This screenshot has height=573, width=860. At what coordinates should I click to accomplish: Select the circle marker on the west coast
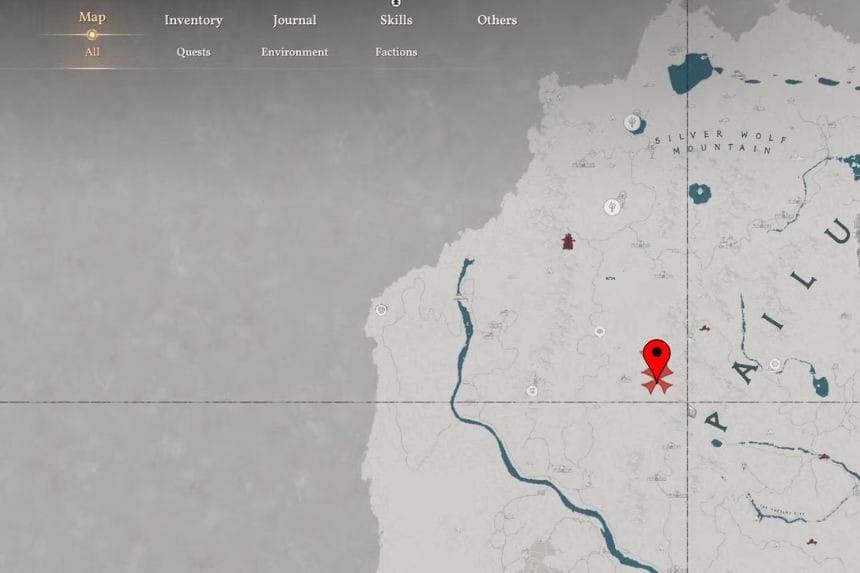pos(381,310)
